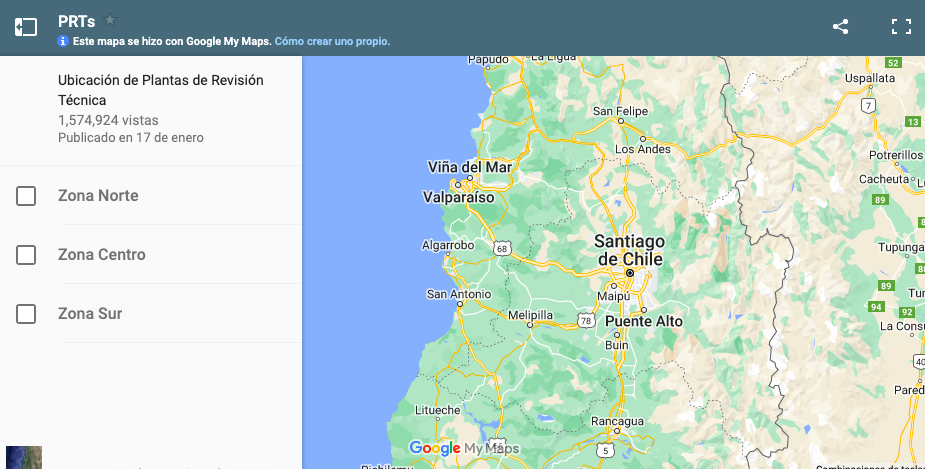Click the green route 13 marker

coord(913,122)
